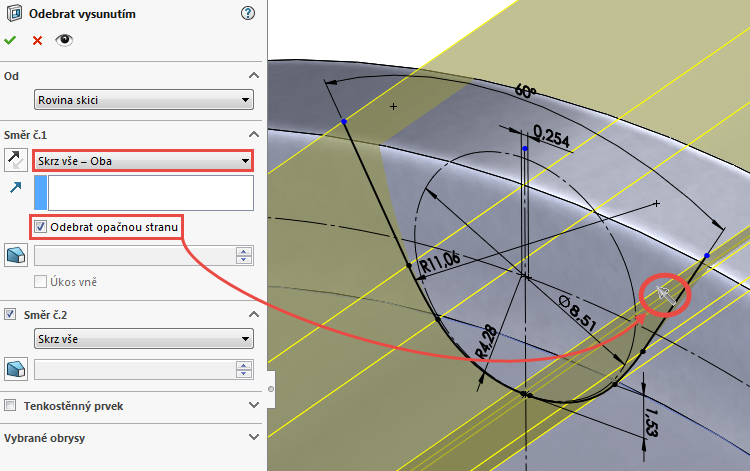Screen dimensions: 750x471
Task: Select the 1,53 dimension
Action: tap(651, 422)
